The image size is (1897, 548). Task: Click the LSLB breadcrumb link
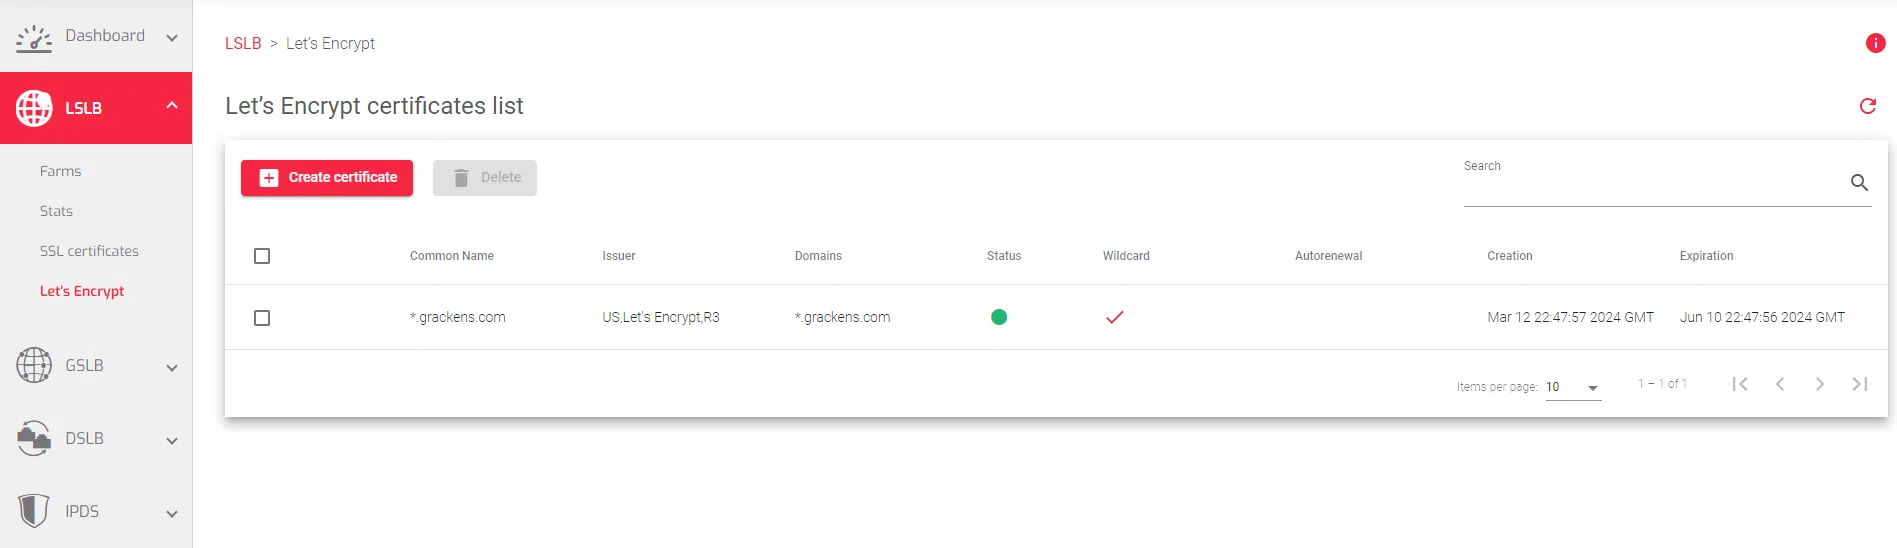pos(243,43)
